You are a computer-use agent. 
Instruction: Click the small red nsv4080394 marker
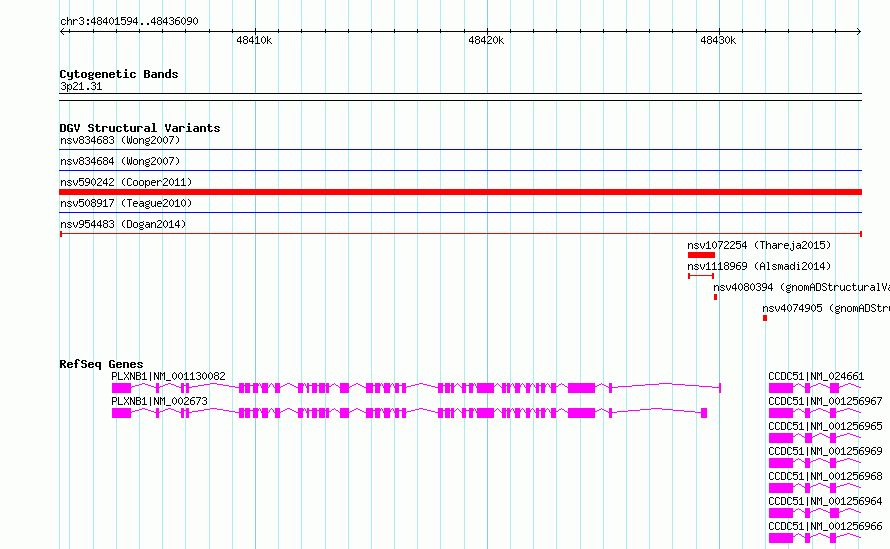point(715,297)
